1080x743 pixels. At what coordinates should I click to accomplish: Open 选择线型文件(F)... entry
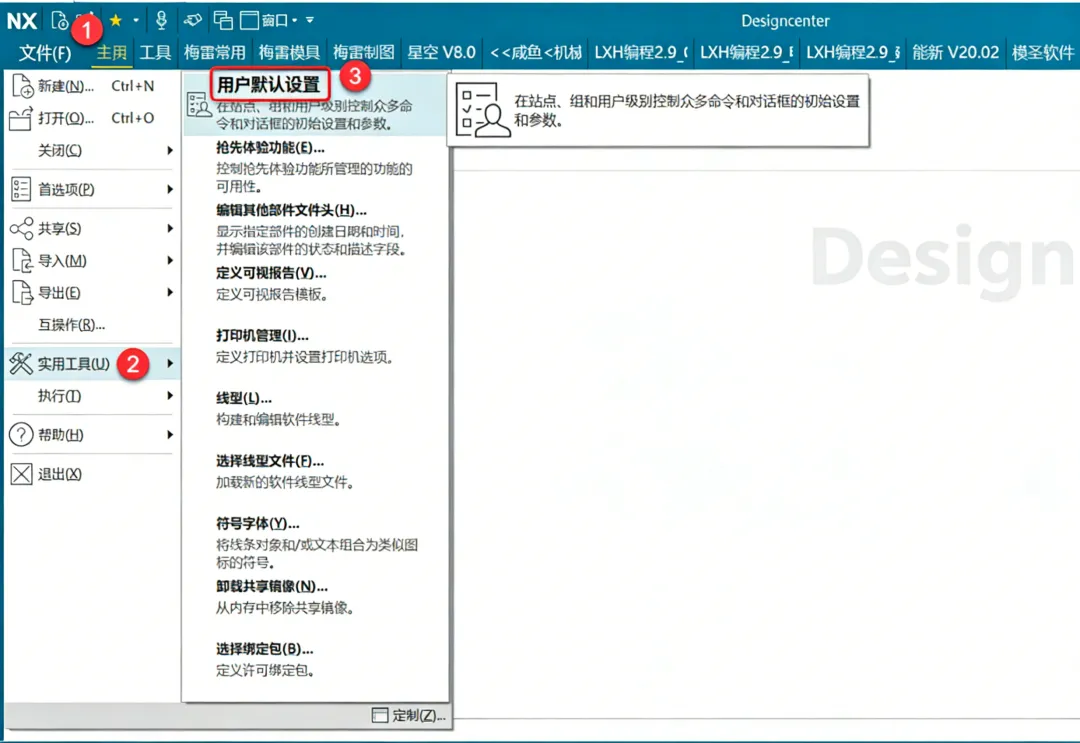pyautogui.click(x=270, y=461)
